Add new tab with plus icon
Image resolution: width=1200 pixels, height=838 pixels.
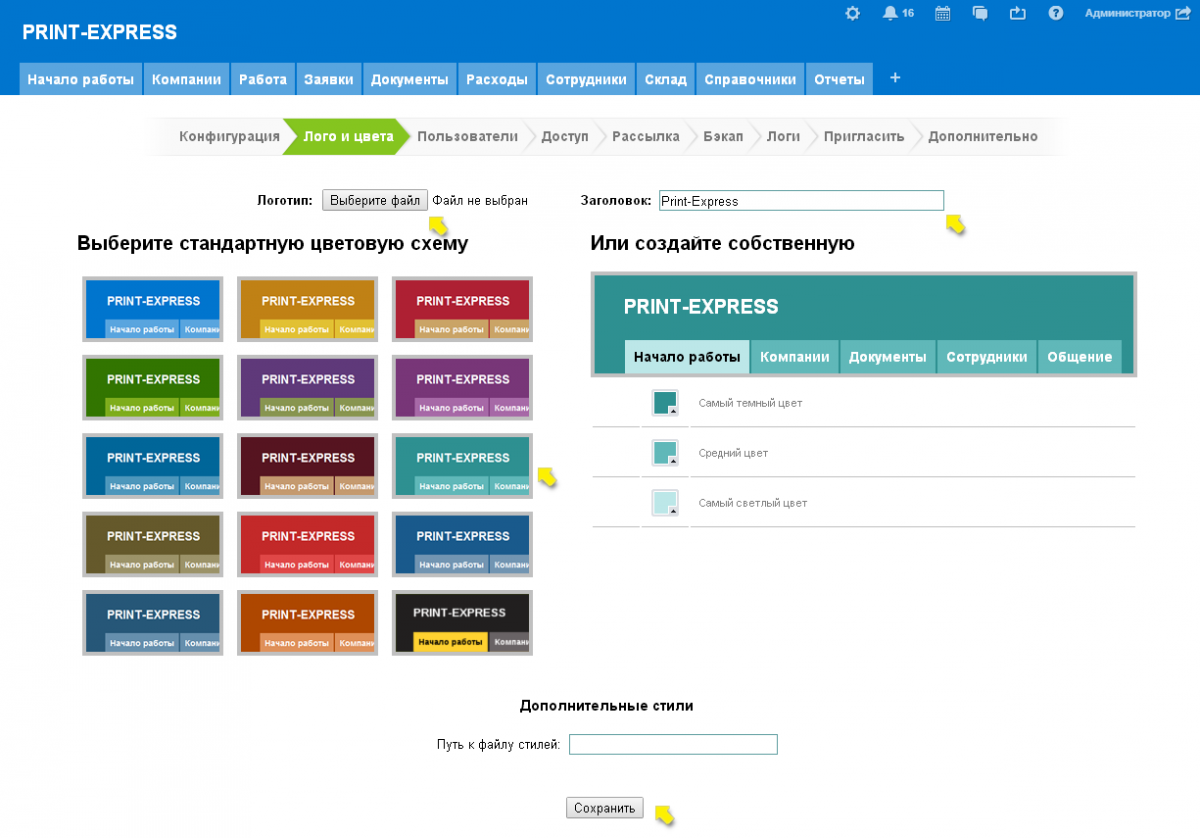click(x=895, y=78)
